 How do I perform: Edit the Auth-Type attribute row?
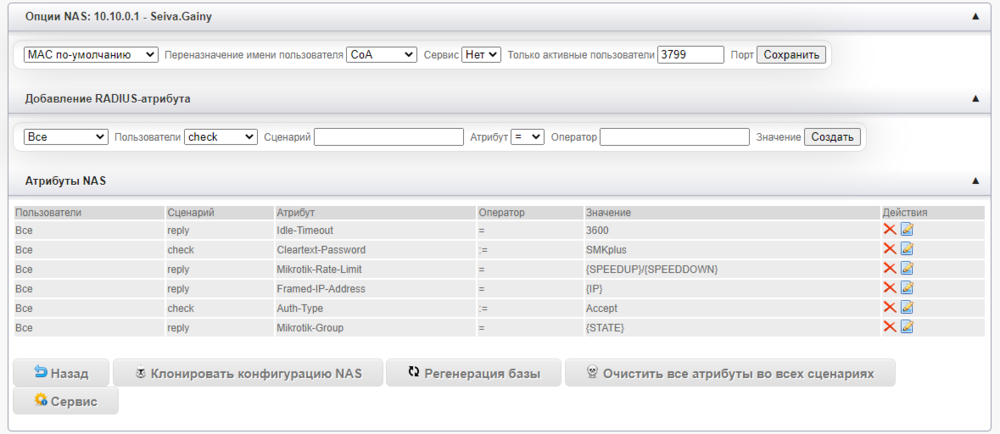[907, 308]
